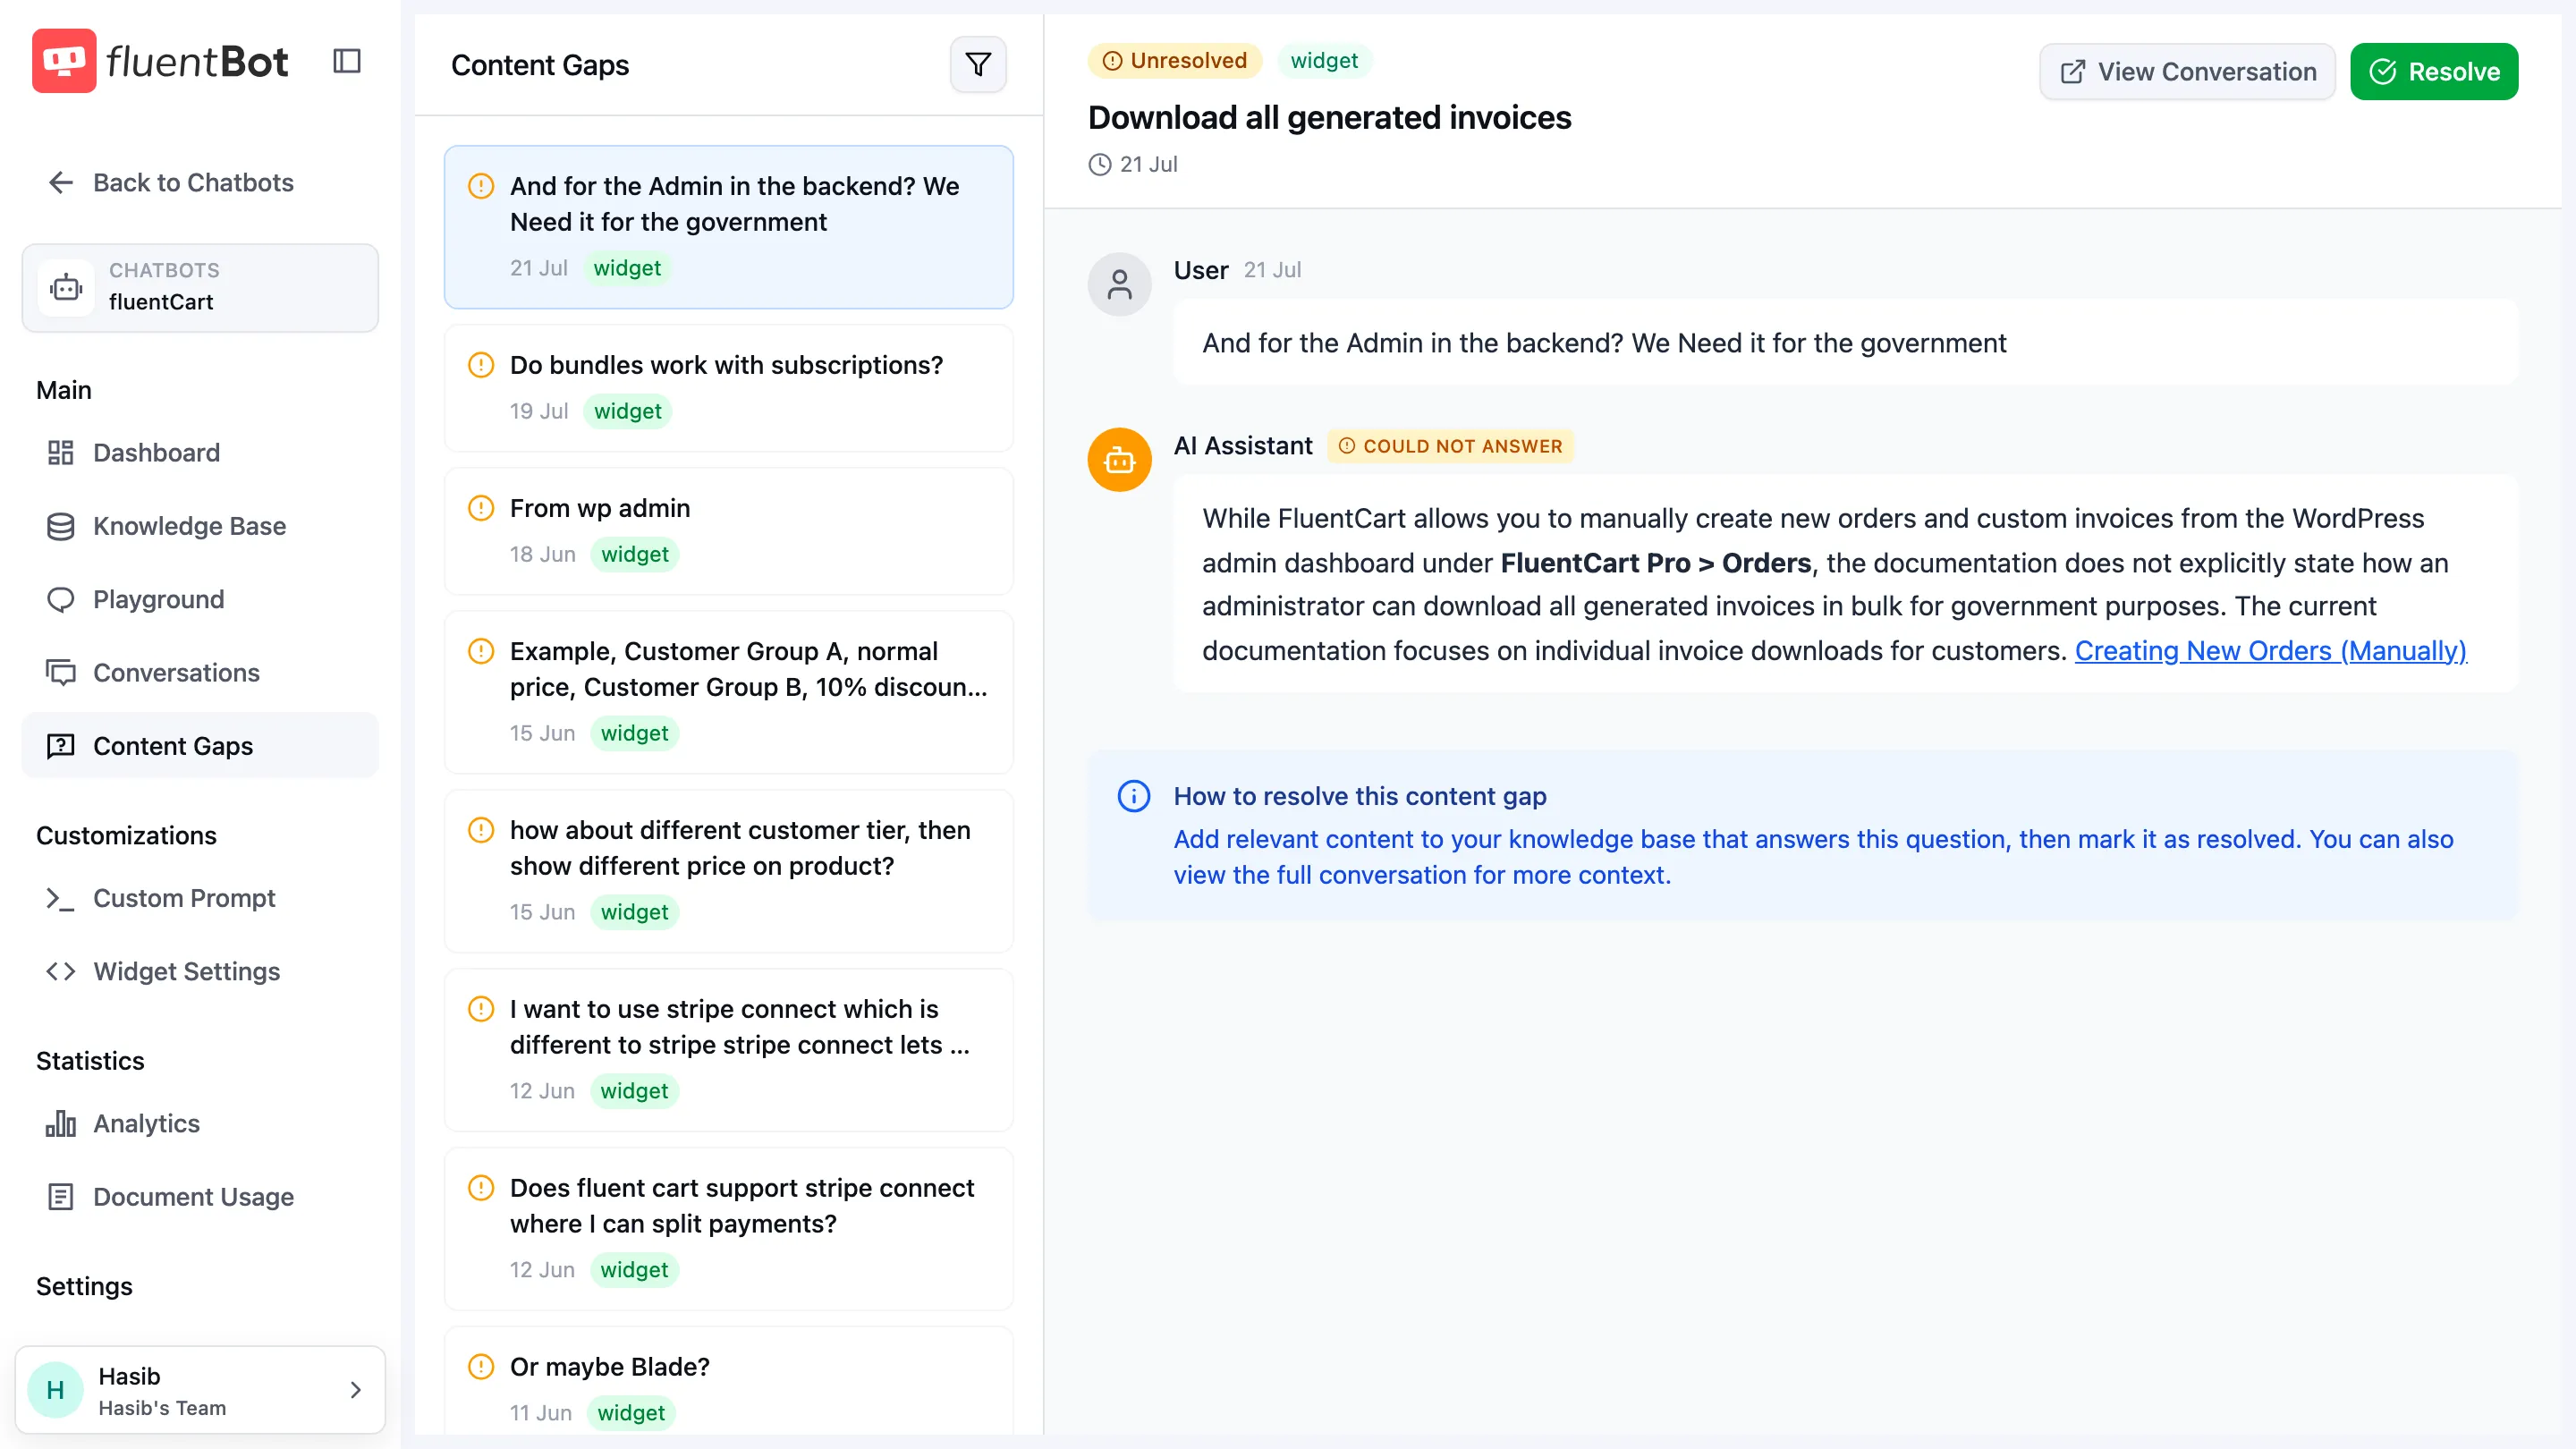Click warning icon beside 'From wp admin' item
2576x1449 pixels.
(481, 508)
